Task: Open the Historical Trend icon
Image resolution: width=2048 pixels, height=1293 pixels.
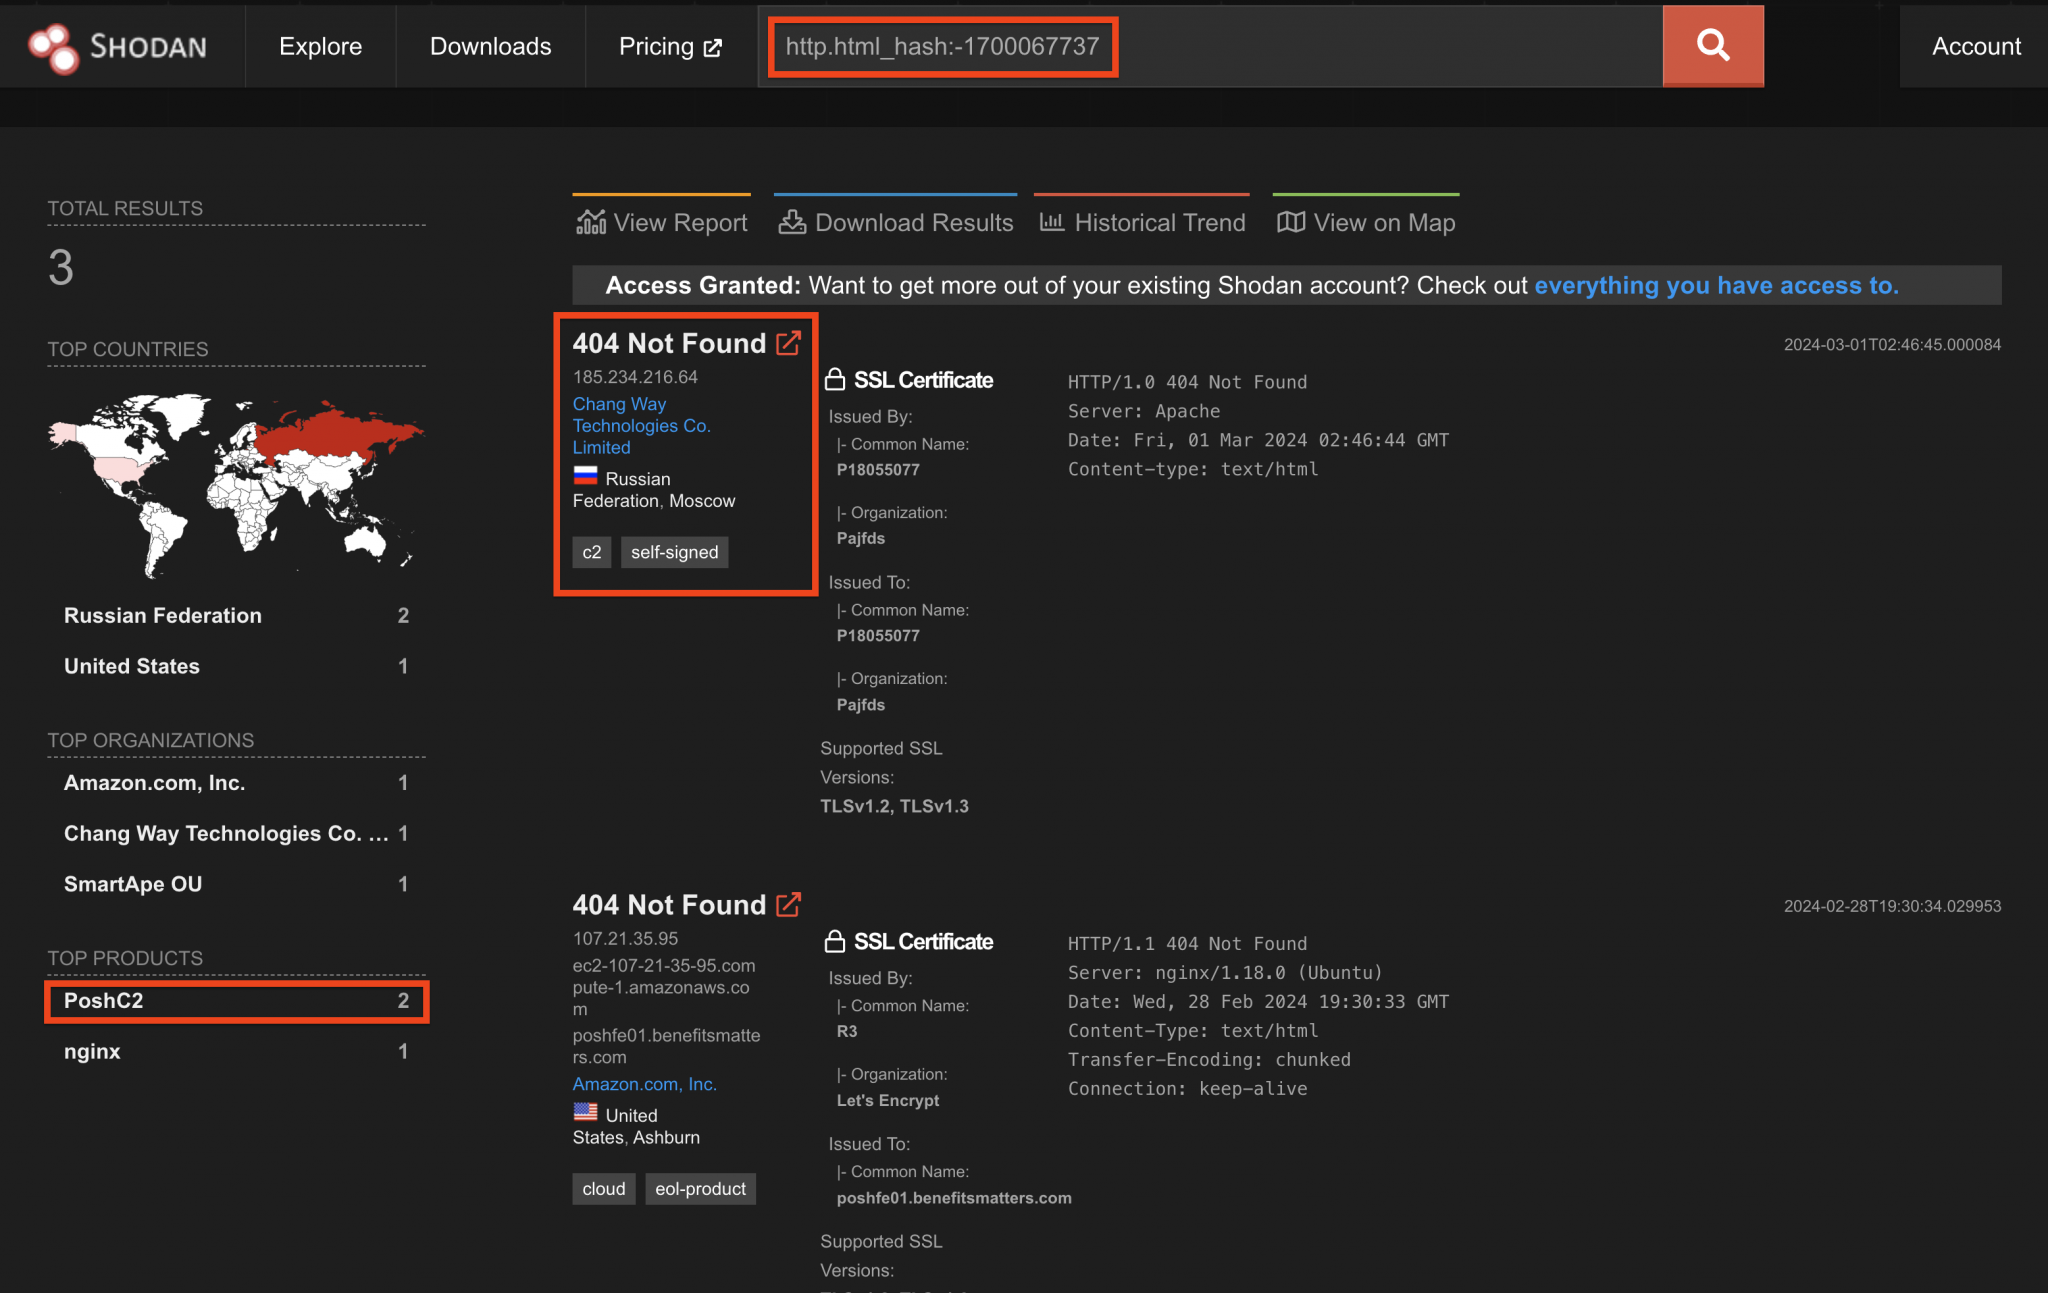Action: click(x=1052, y=221)
